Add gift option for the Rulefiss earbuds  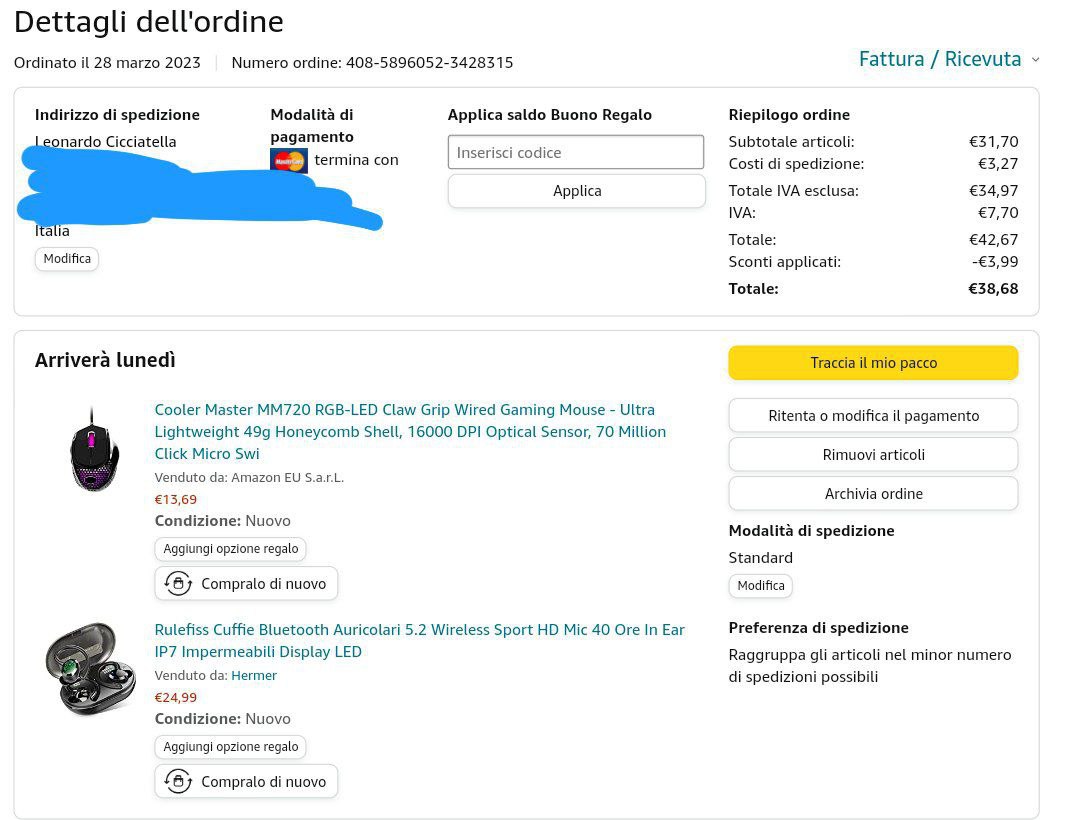231,747
